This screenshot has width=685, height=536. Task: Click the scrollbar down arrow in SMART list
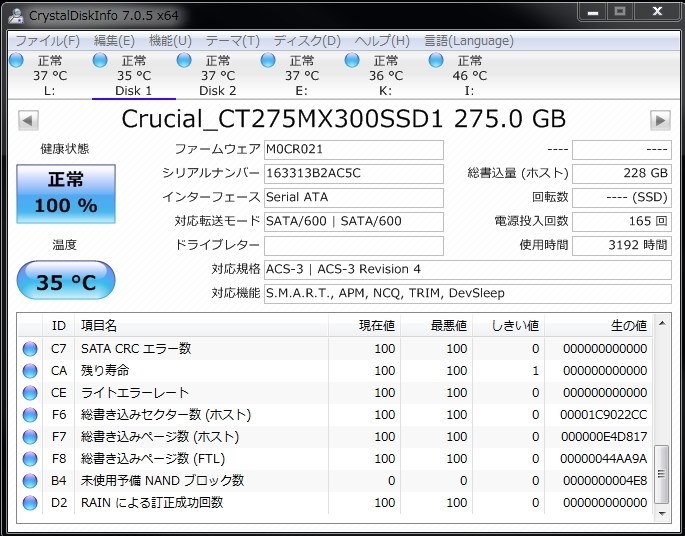coord(662,514)
